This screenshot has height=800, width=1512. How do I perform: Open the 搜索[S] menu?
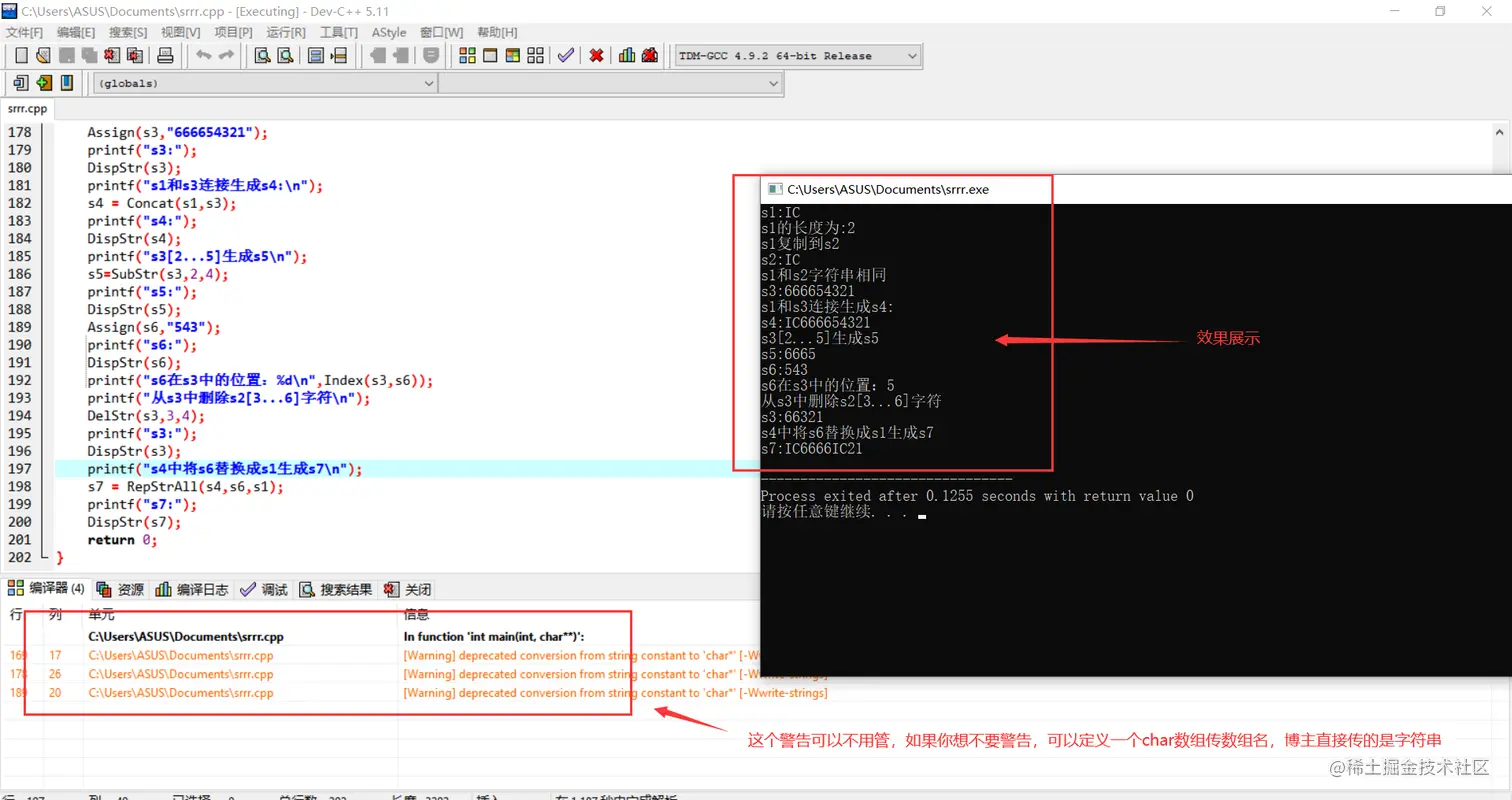[x=128, y=32]
